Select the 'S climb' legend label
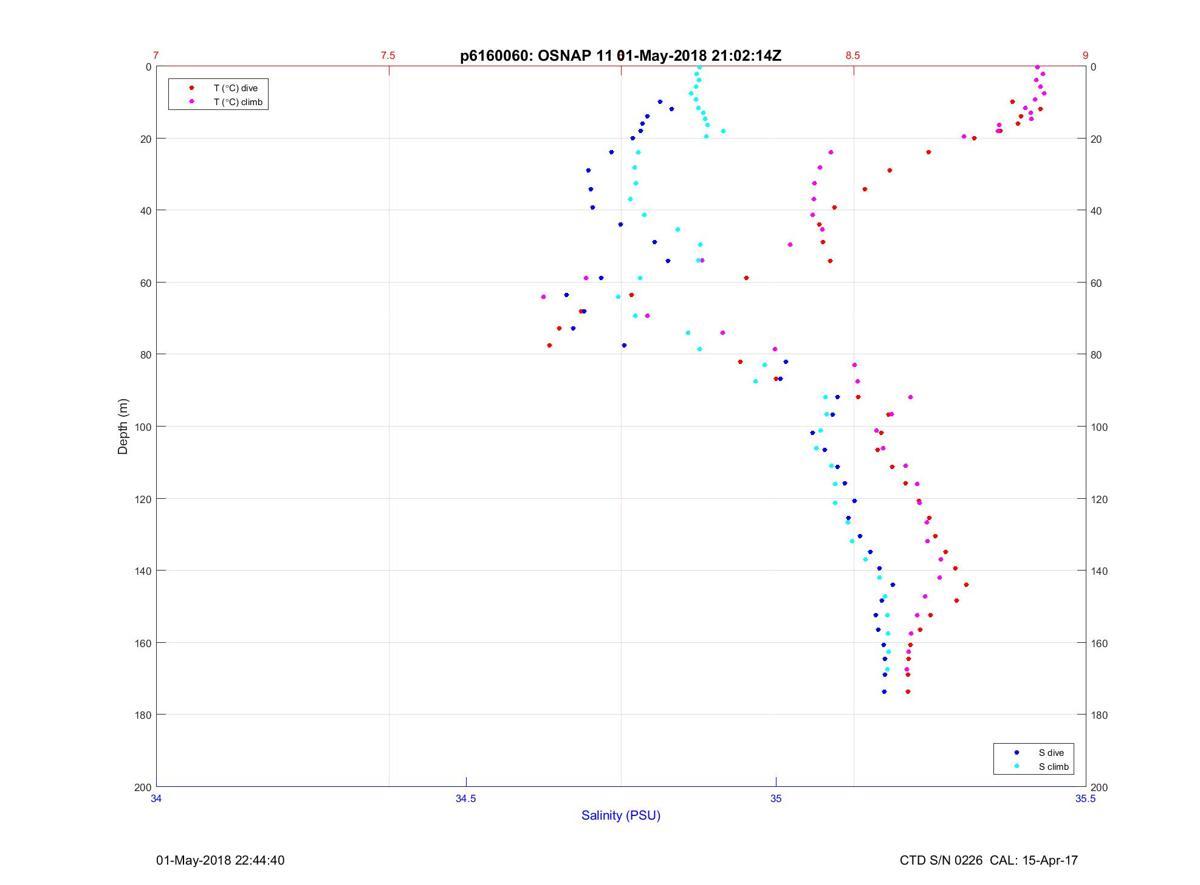This screenshot has width=1200, height=885. tap(1054, 767)
